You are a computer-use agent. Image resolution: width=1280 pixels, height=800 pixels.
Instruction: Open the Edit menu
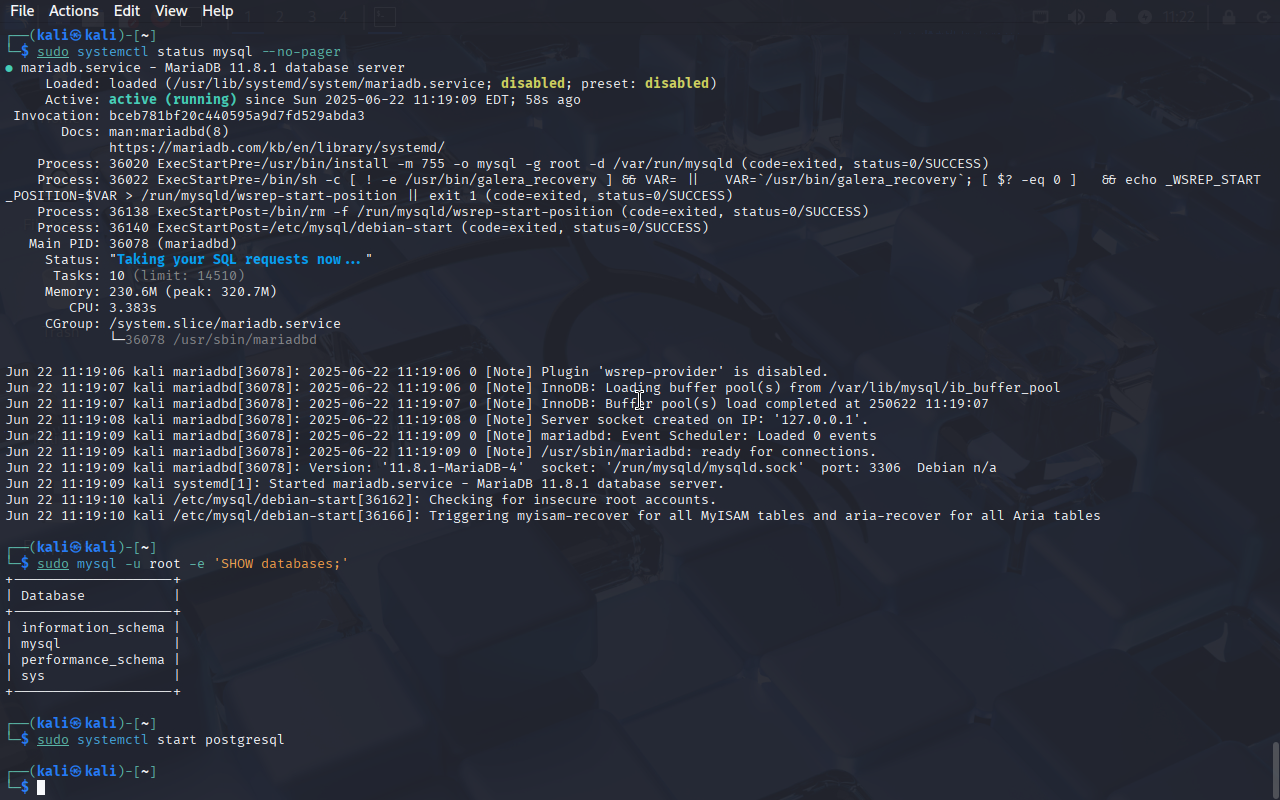127,11
